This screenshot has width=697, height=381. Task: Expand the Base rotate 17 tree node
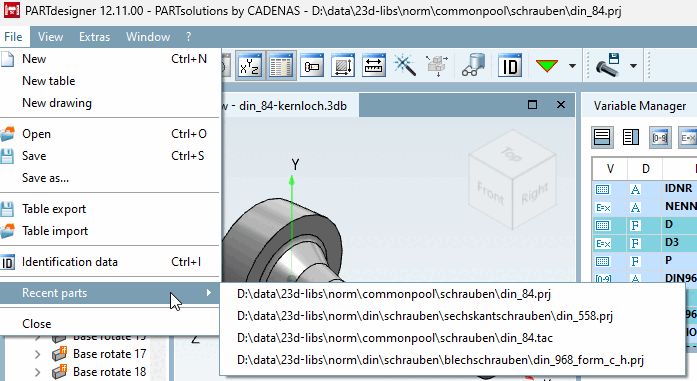coord(38,354)
